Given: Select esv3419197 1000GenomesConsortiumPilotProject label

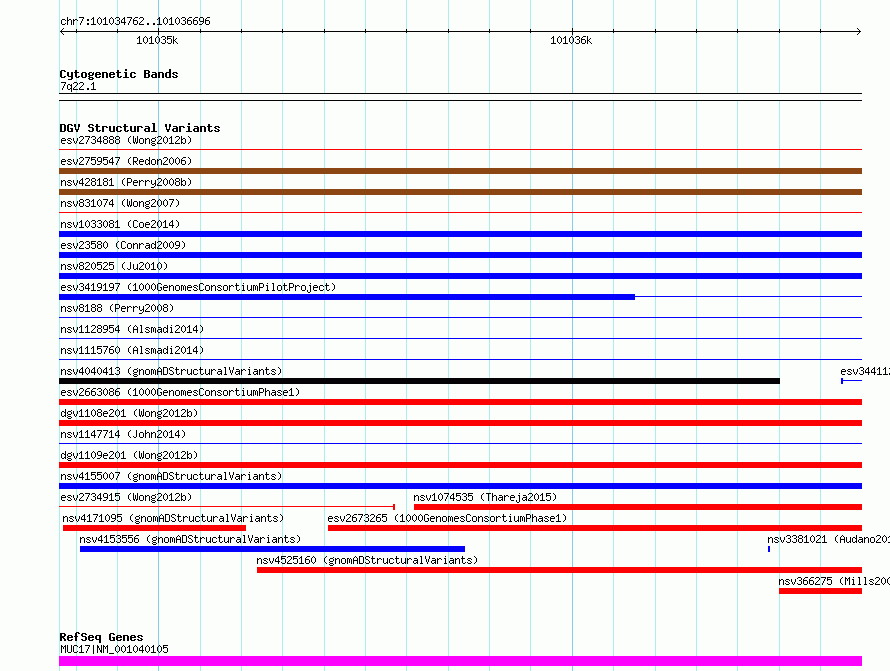Looking at the screenshot, I should click(198, 287).
